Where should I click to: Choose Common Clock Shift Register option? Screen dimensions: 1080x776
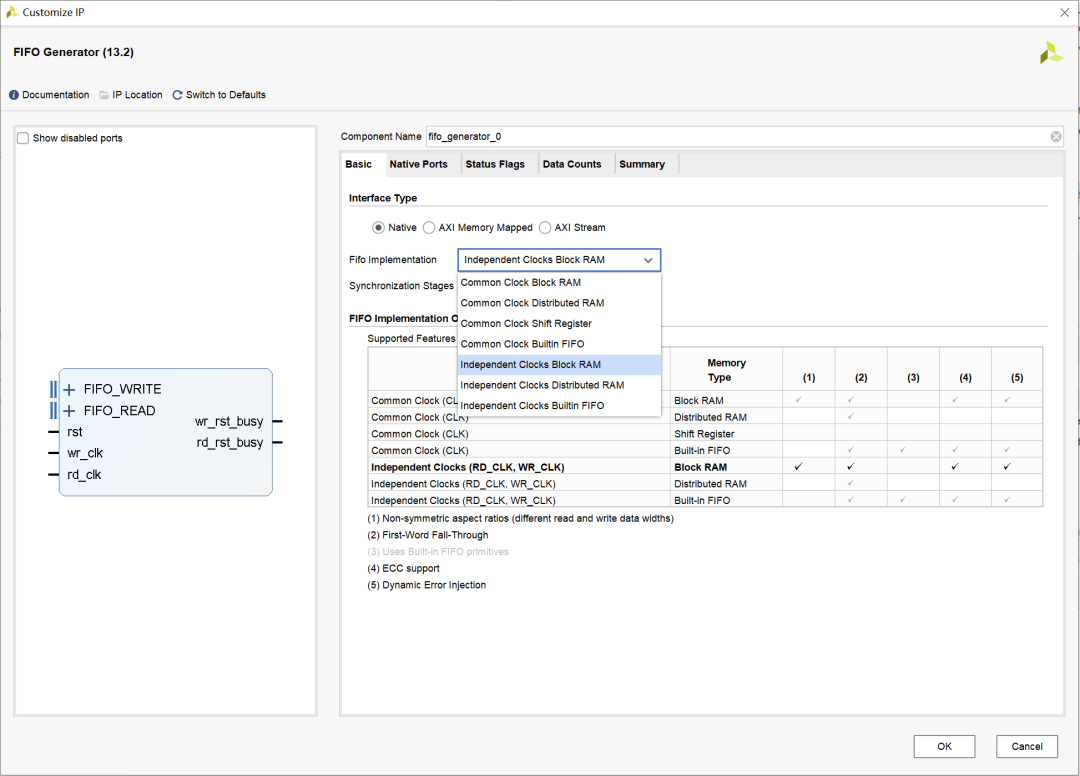tap(559, 324)
